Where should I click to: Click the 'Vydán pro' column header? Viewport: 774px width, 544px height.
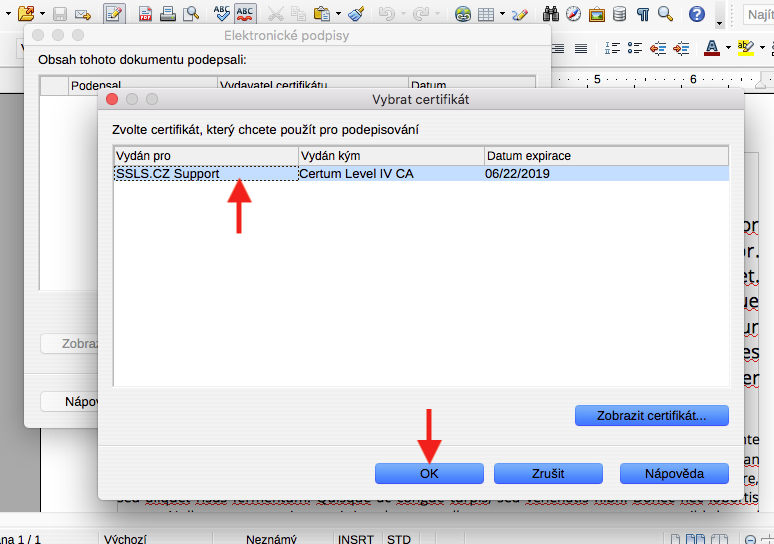205,156
